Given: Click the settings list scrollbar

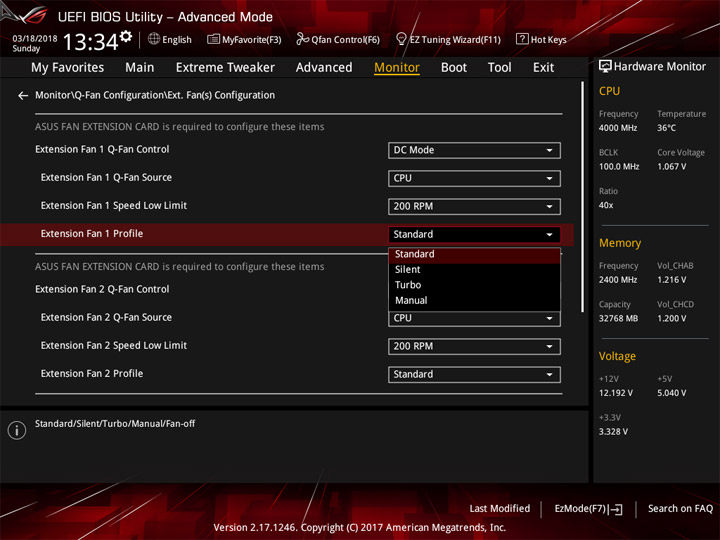Looking at the screenshot, I should click(x=583, y=197).
